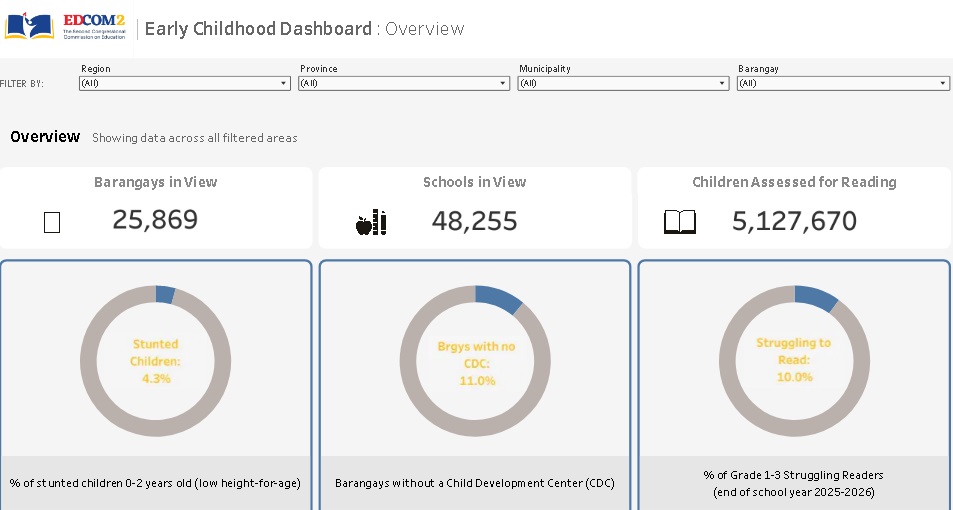Expand the Barangay filter dropdown arrow
Screen dimensions: 953x510
[943, 83]
